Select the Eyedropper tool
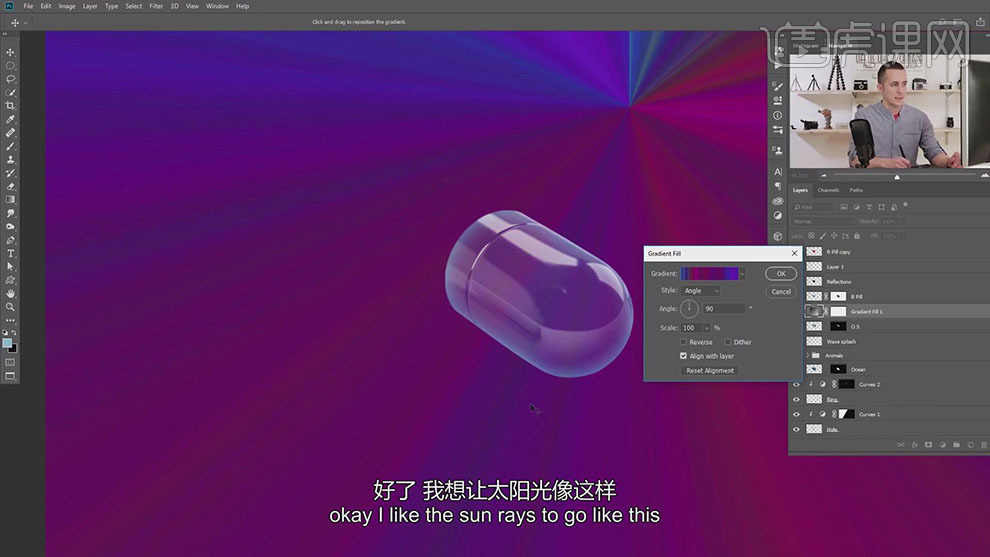Viewport: 990px width, 557px height. [10, 119]
